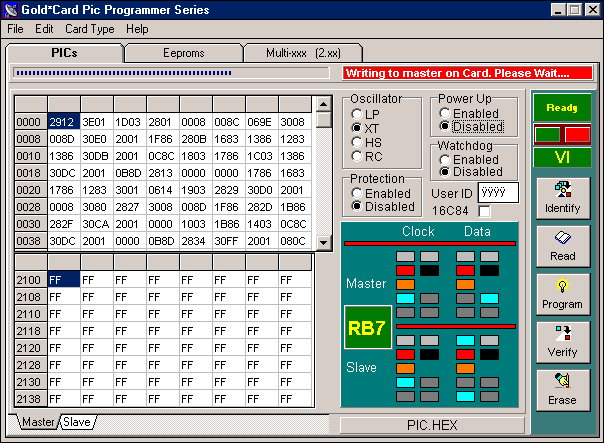Select code cell 1D03
604x443 pixels.
(130, 122)
